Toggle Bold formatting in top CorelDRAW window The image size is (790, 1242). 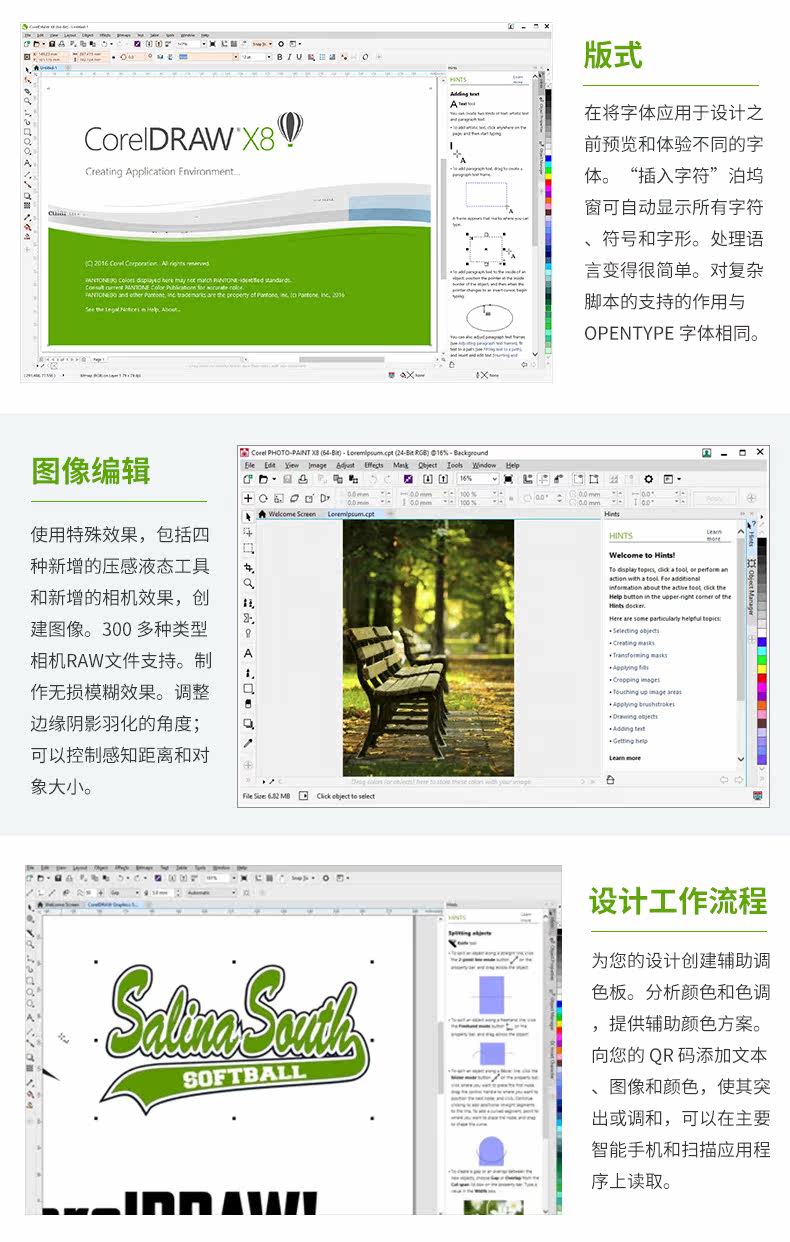(x=280, y=57)
